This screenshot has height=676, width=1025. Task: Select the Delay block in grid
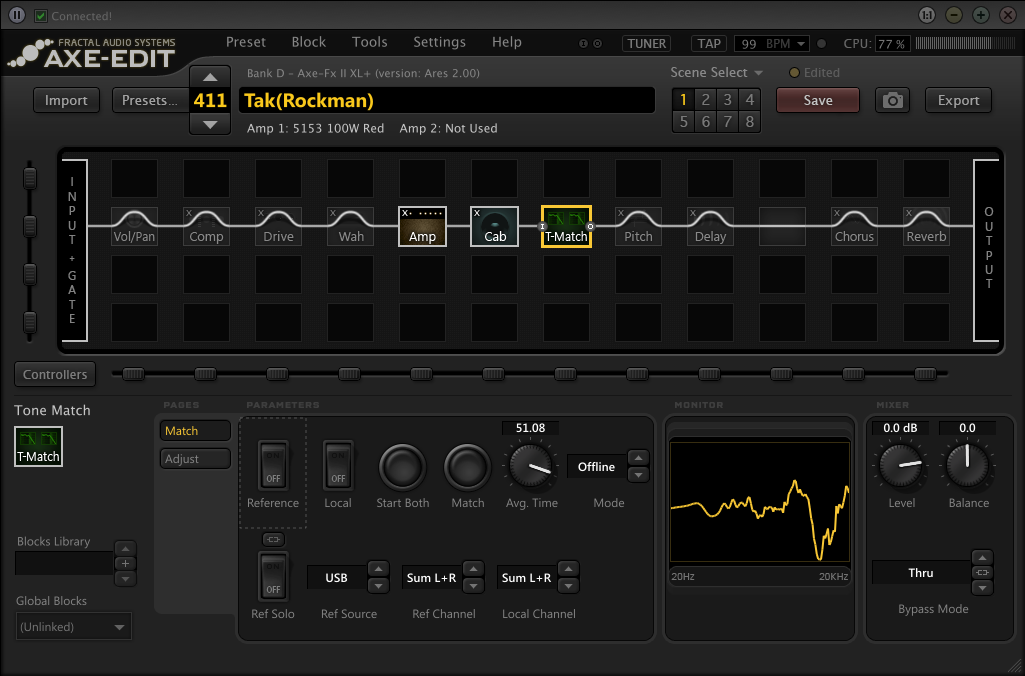(710, 226)
